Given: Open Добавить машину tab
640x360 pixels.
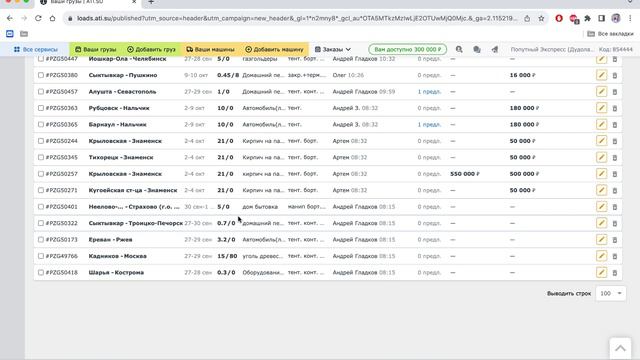Looking at the screenshot, I should coord(274,49).
